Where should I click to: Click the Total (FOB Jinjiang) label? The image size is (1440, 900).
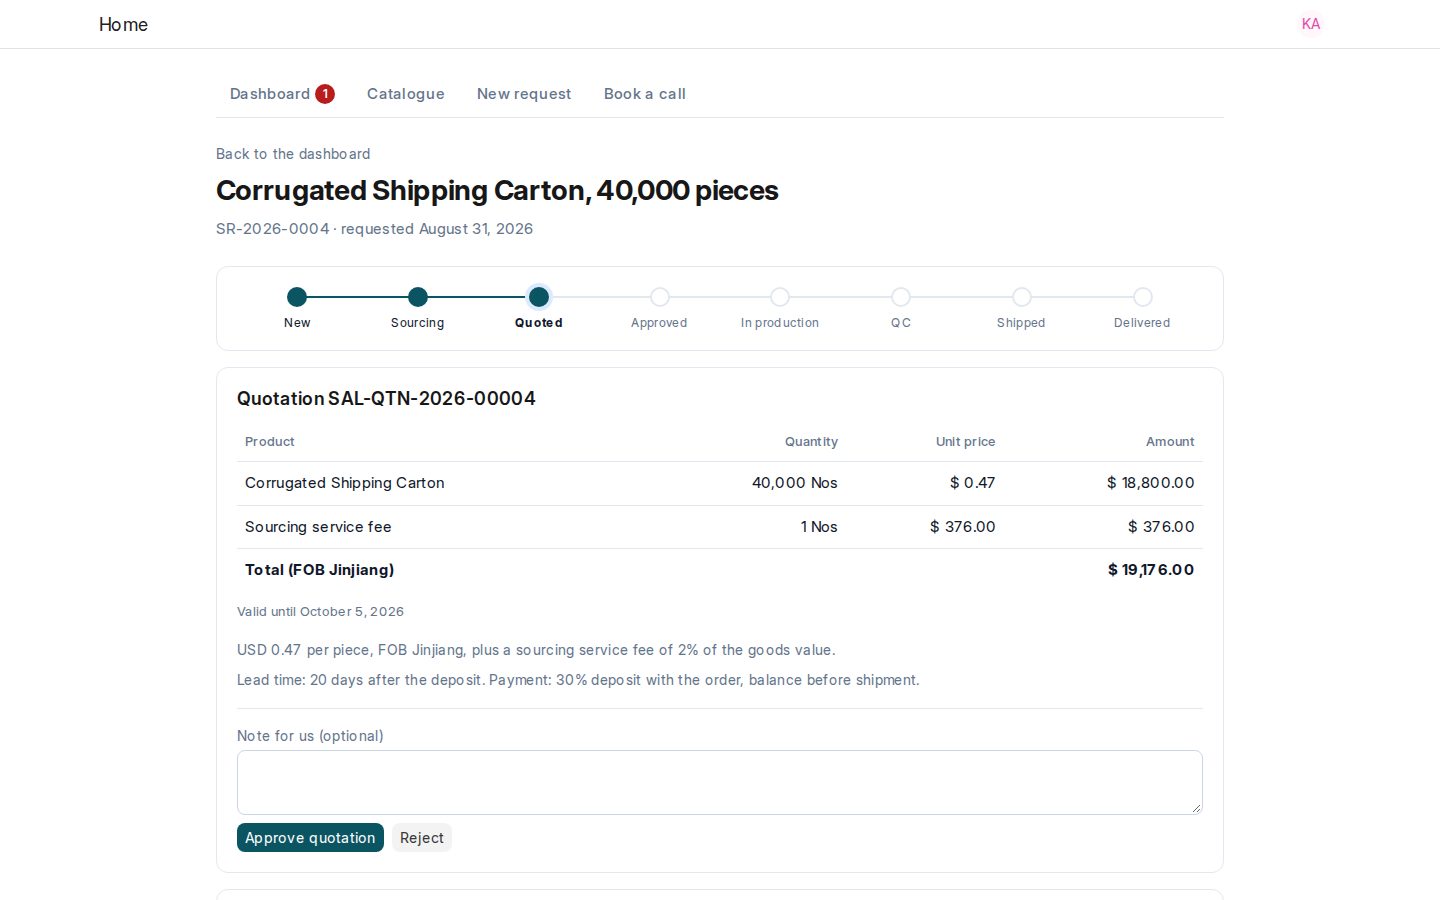pyautogui.click(x=320, y=570)
